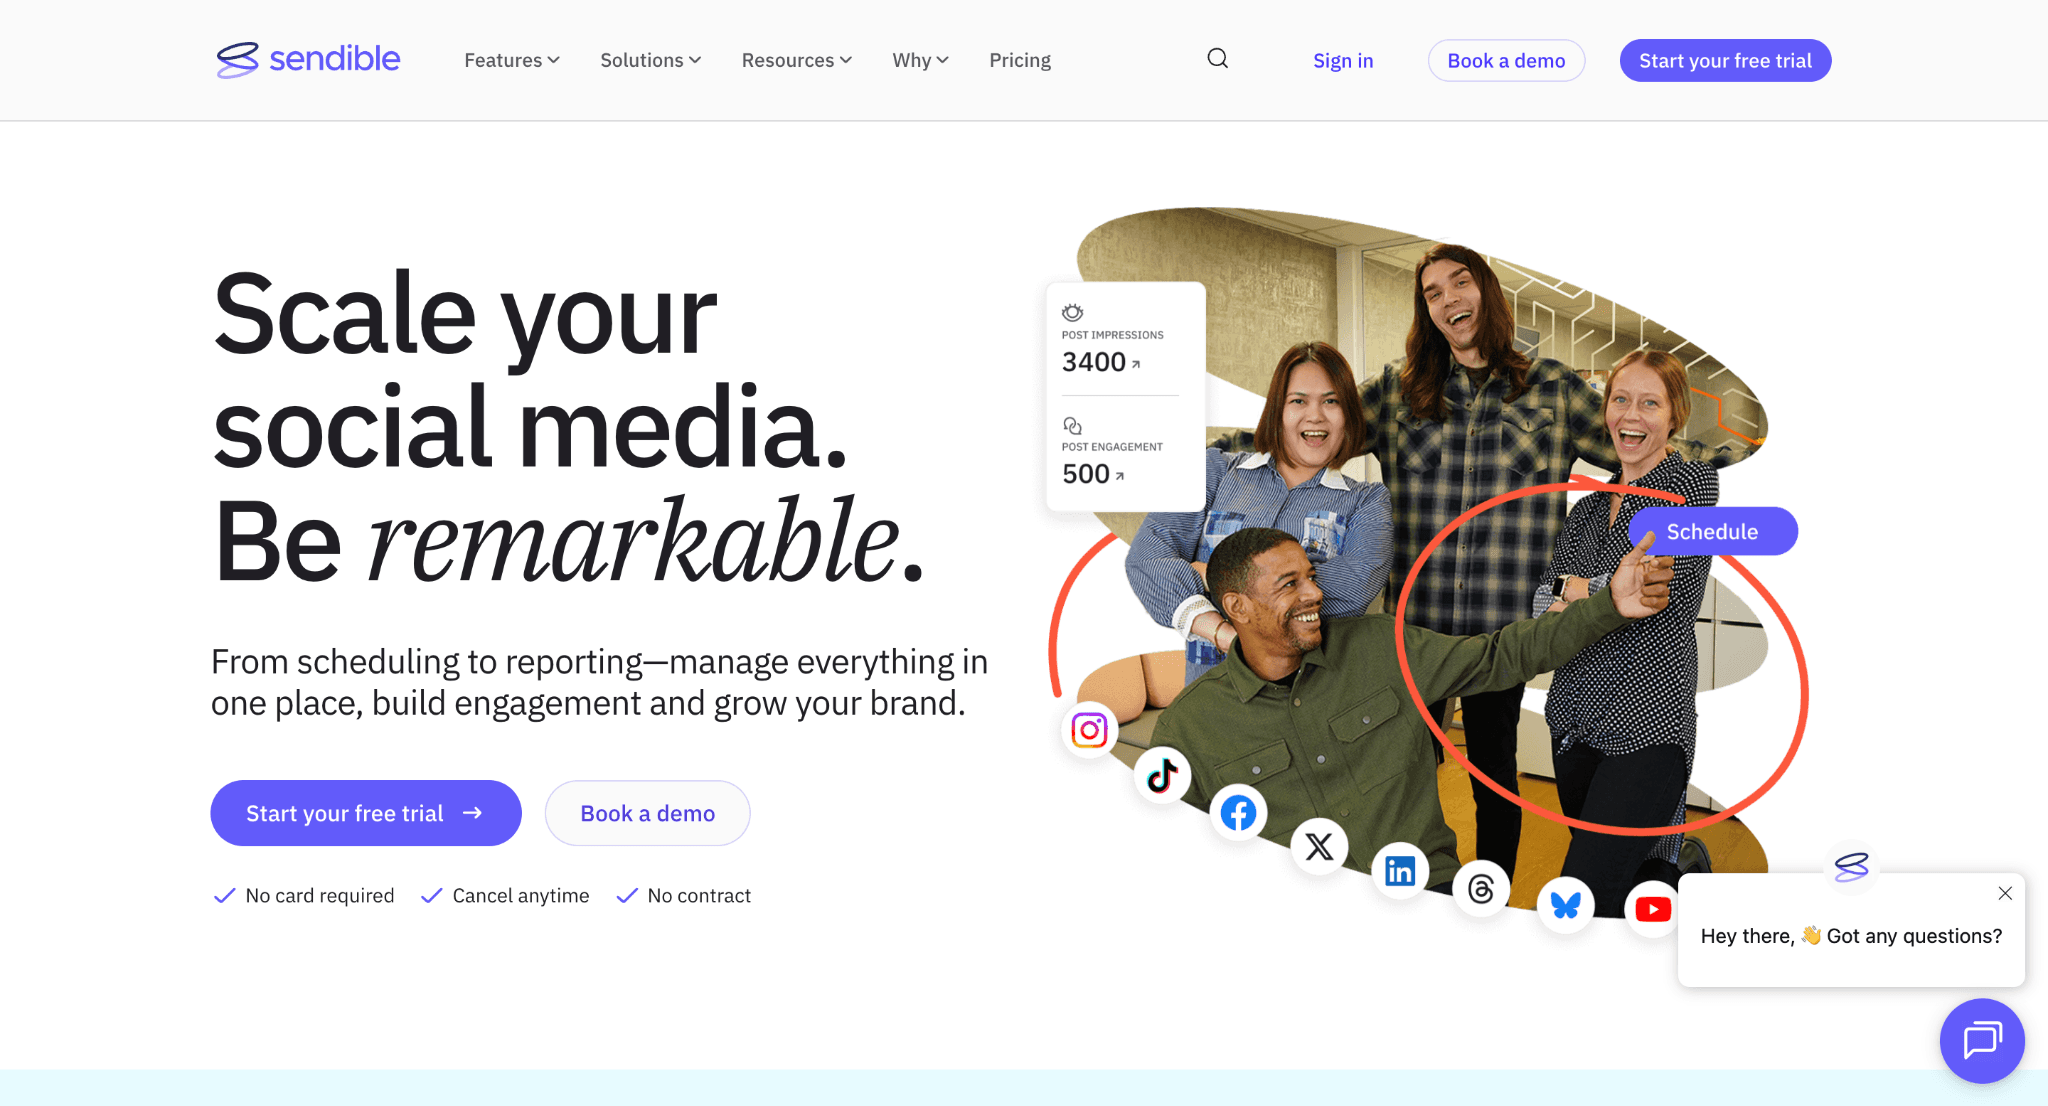
Task: Click the LinkedIn icon
Action: point(1399,871)
